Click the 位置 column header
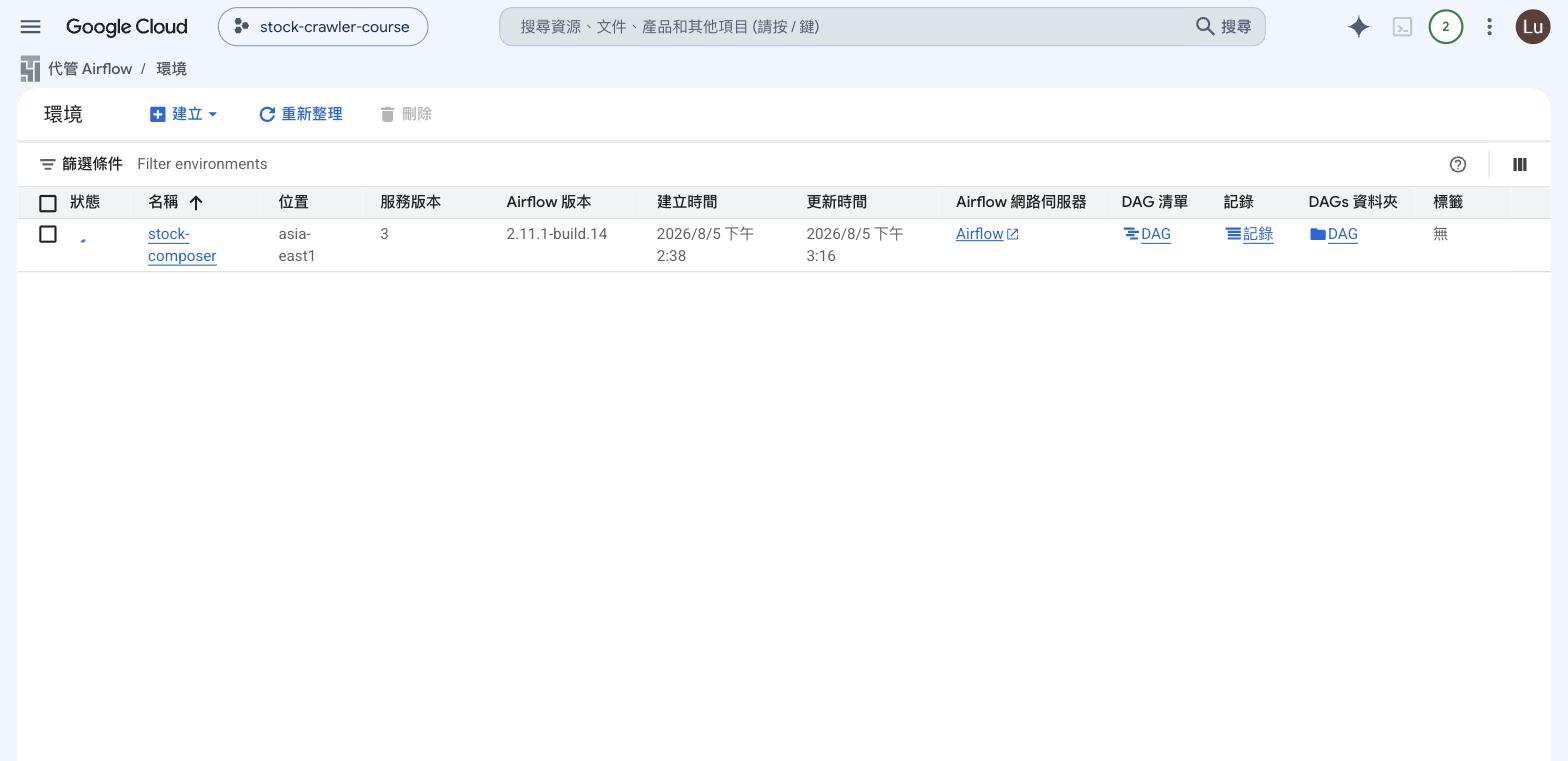Screen dimensions: 1568x761 (294, 202)
